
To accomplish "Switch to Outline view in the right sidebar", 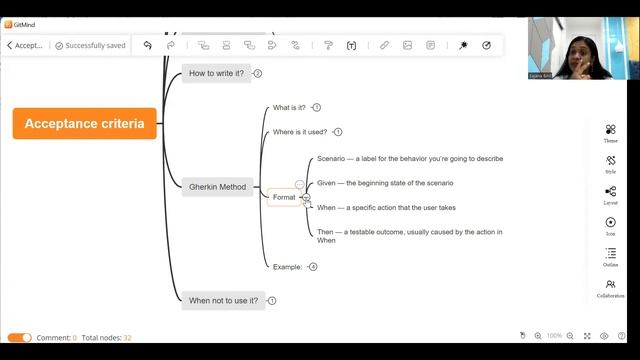I will (611, 258).
